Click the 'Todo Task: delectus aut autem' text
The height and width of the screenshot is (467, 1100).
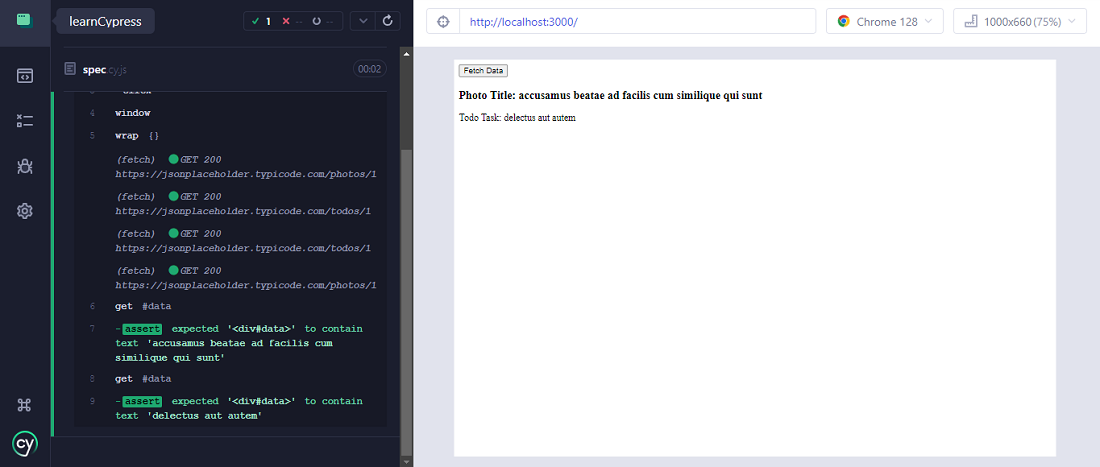point(517,118)
